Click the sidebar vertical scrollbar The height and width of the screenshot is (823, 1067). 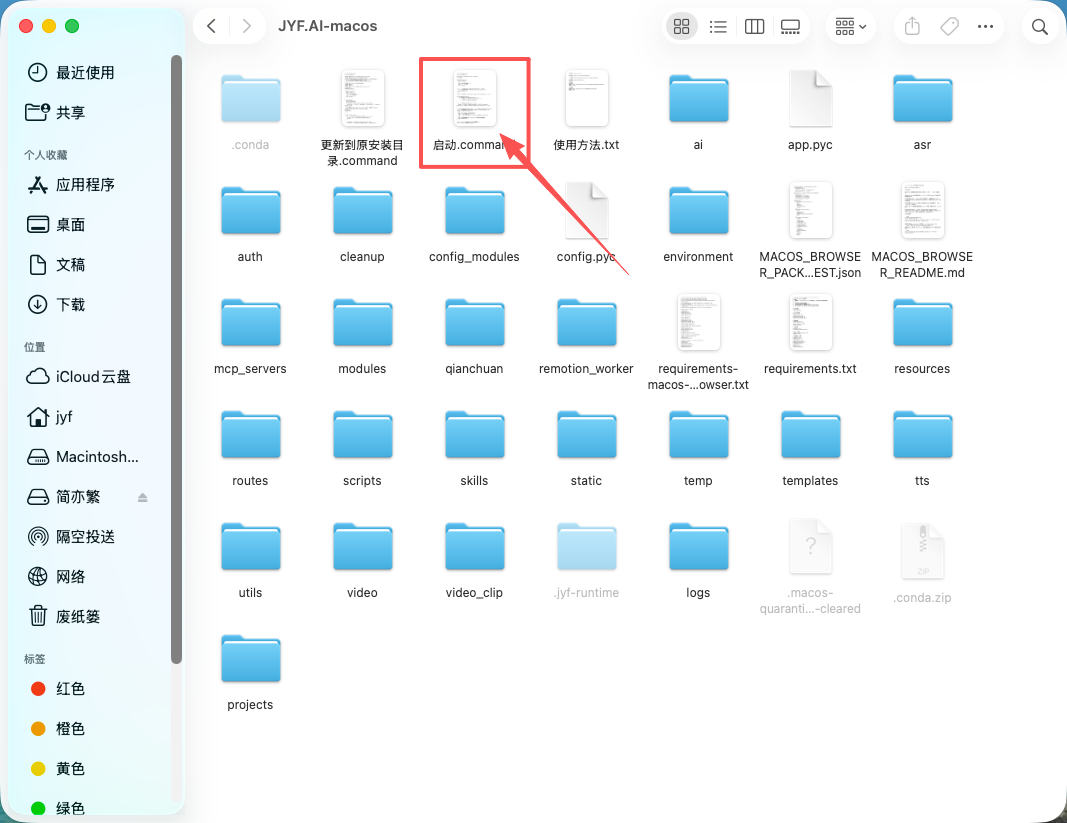[176, 359]
